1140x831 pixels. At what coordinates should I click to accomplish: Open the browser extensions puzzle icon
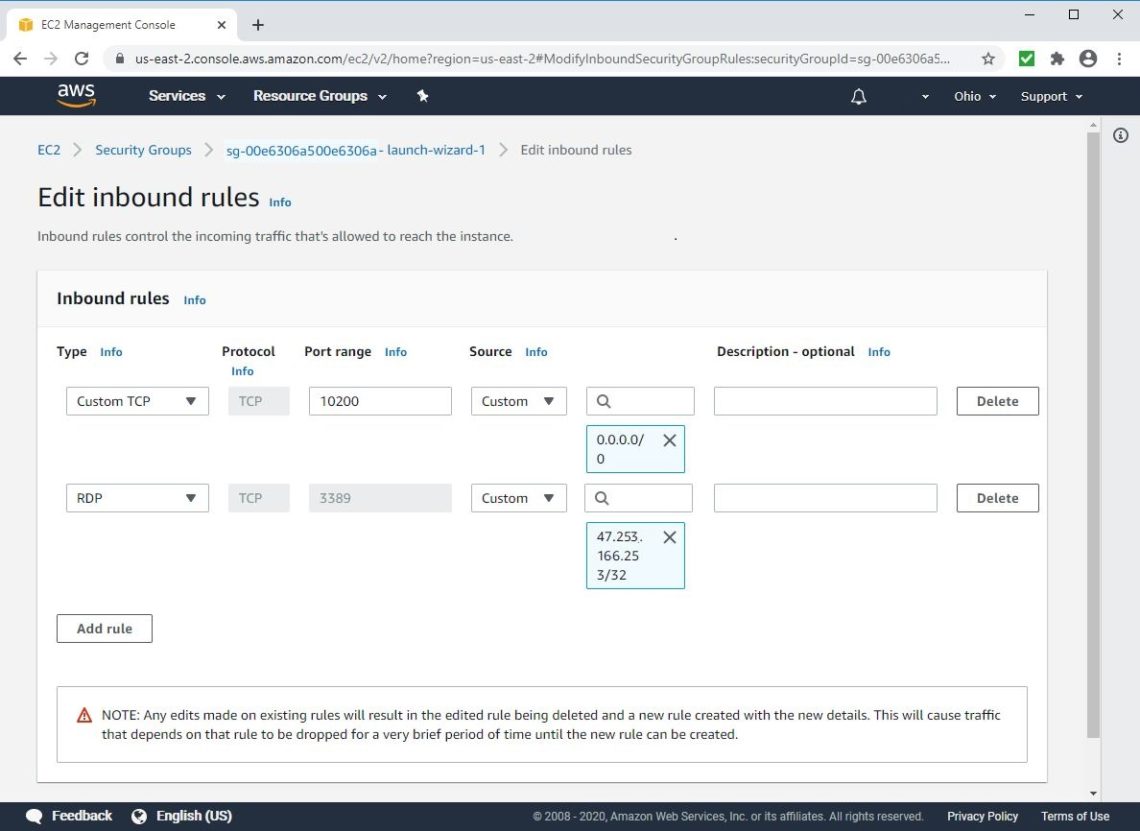[1057, 59]
